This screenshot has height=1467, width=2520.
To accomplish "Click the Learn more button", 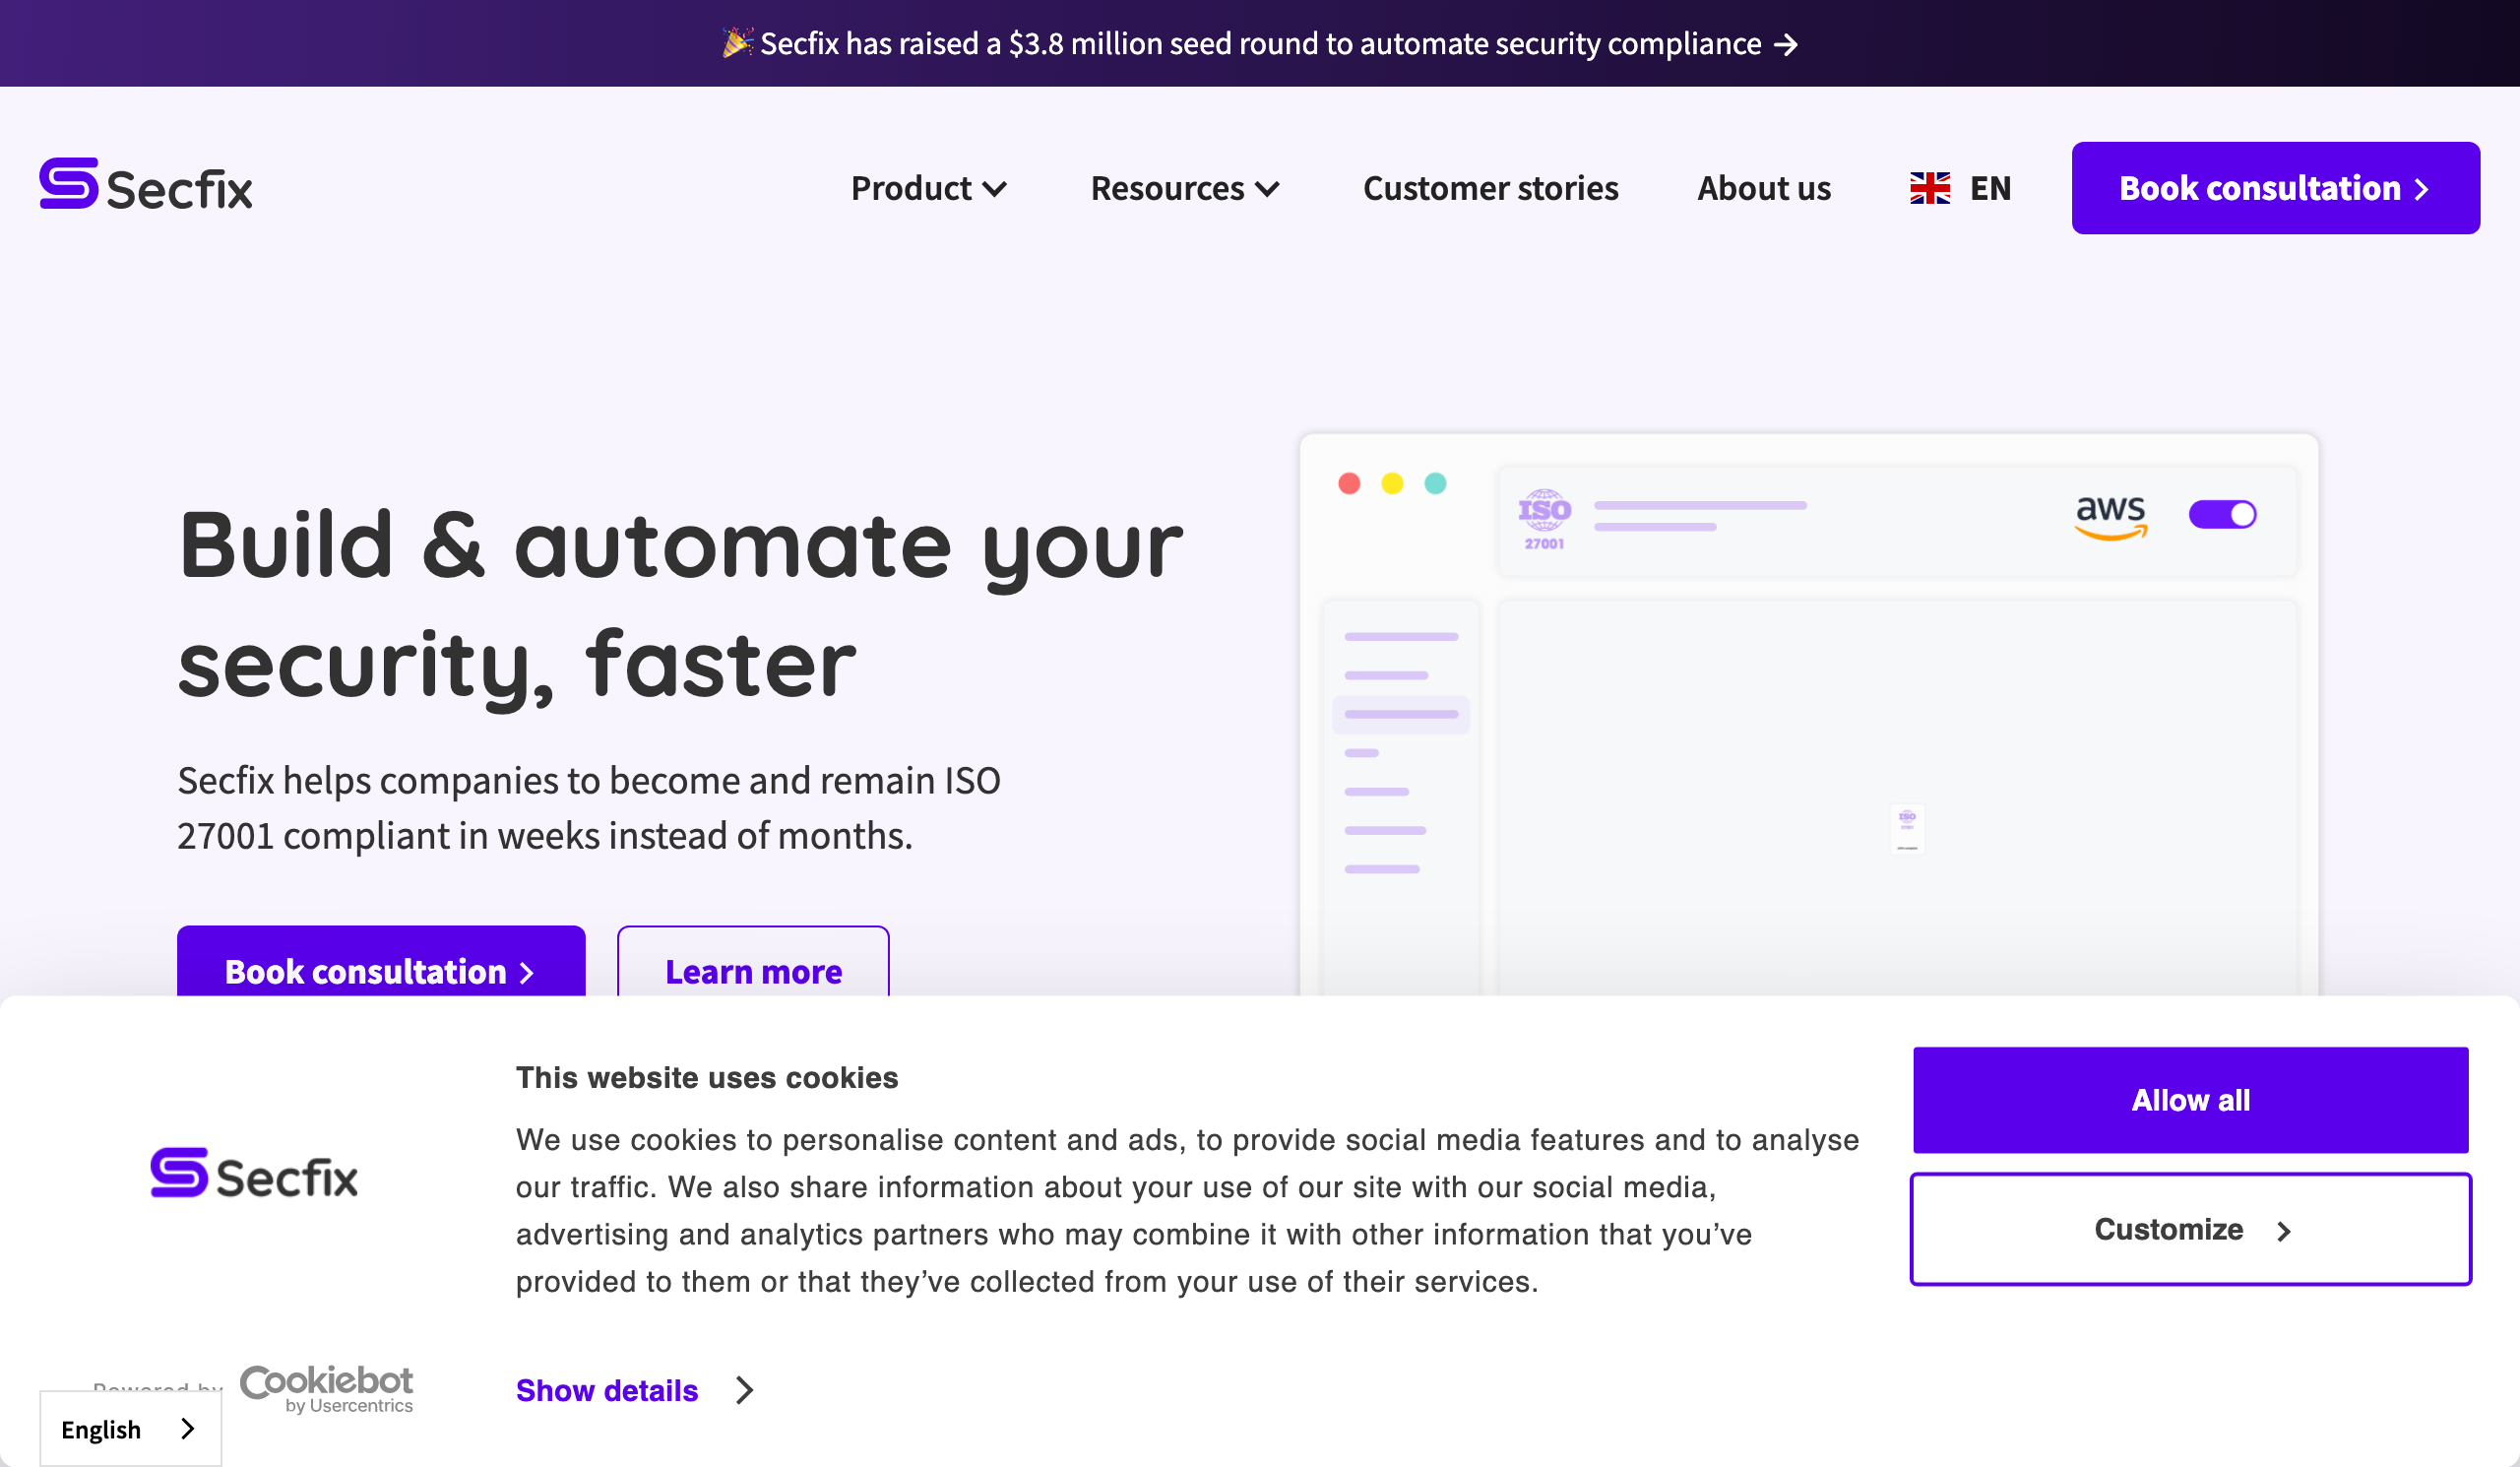I will (753, 962).
